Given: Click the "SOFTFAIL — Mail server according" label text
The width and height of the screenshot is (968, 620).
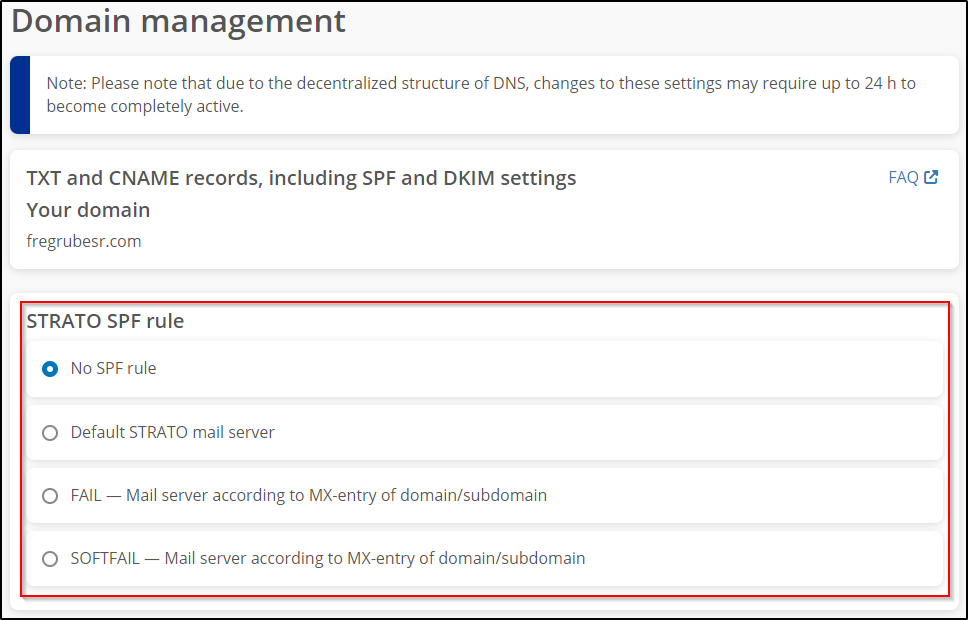Looking at the screenshot, I should coord(327,559).
